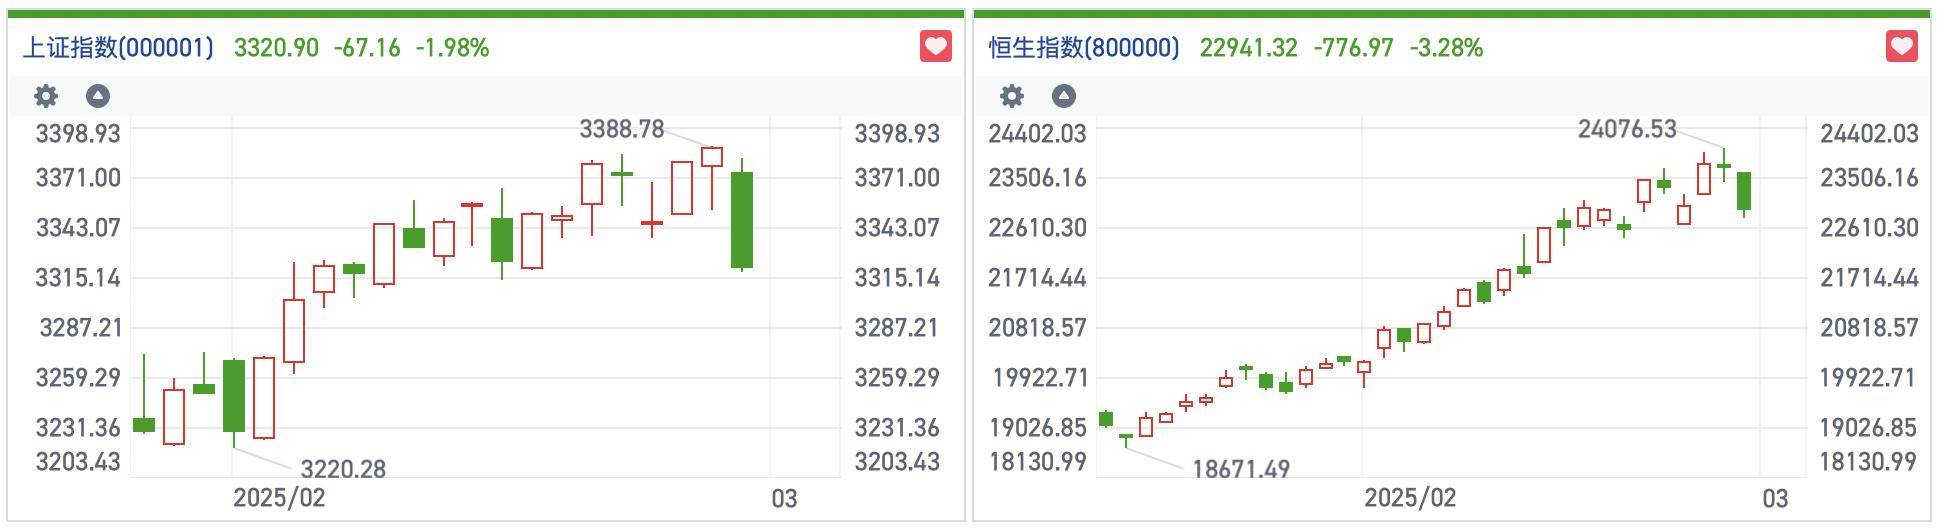The width and height of the screenshot is (1938, 528).
Task: Click the 03 month marker on 恒生指数 axis
Action: coord(1775,498)
